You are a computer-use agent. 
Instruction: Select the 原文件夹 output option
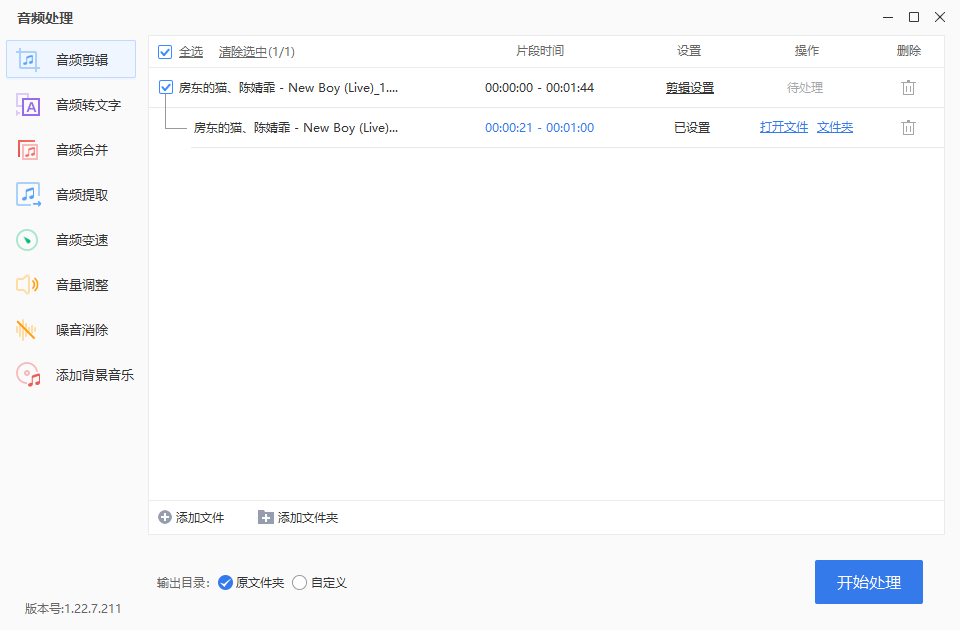(x=224, y=581)
